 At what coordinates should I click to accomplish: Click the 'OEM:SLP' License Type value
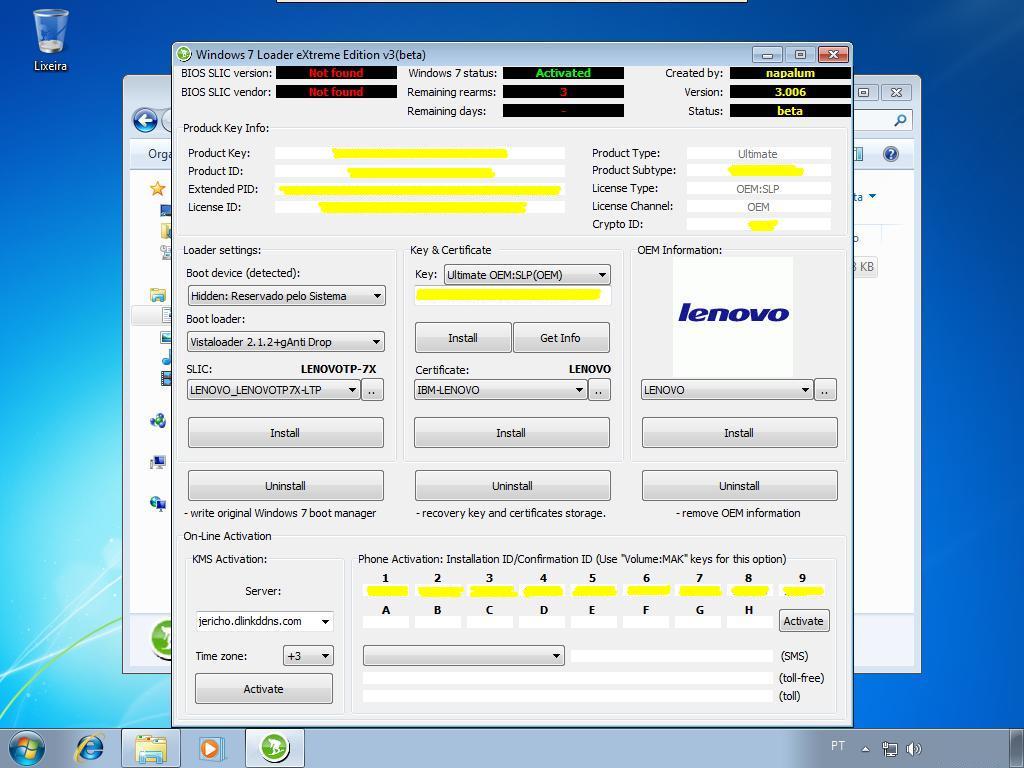pyautogui.click(x=758, y=189)
